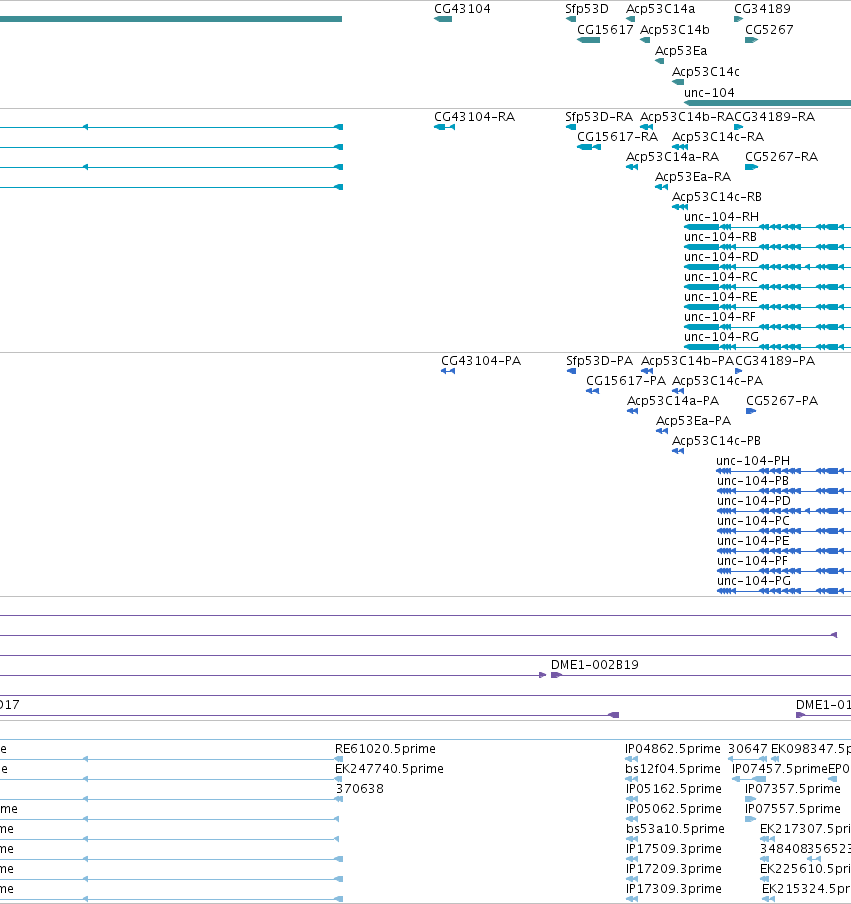
Task: Open the unc-104 gene label
Action: tap(709, 92)
